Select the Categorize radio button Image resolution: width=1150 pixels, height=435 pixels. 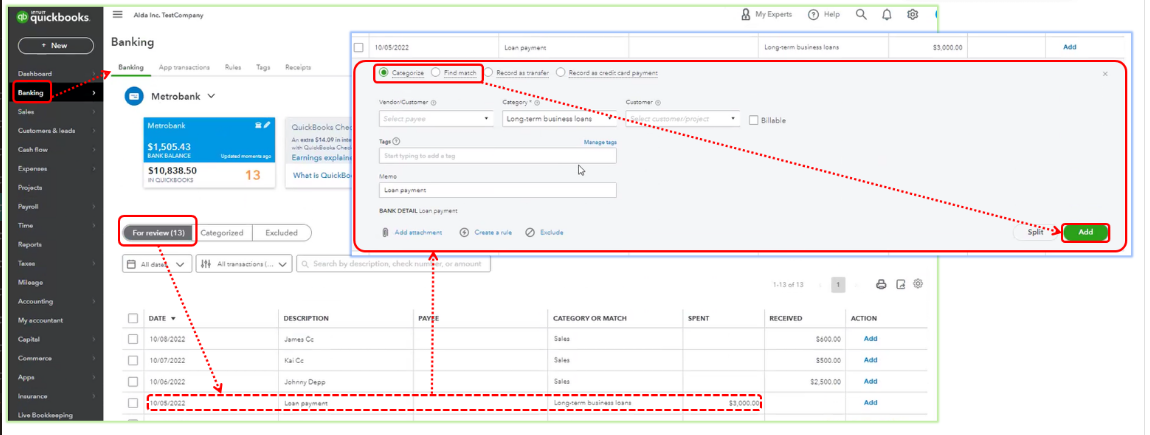point(384,73)
